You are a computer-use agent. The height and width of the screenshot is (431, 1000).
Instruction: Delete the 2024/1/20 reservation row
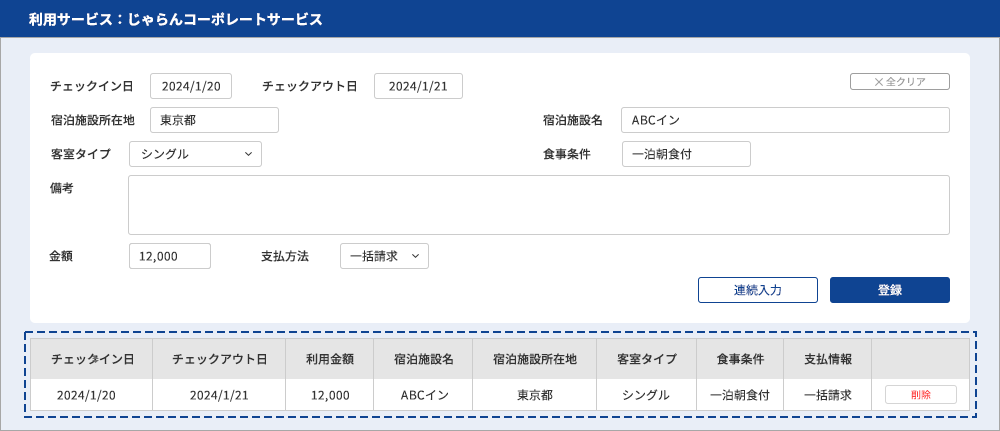921,395
